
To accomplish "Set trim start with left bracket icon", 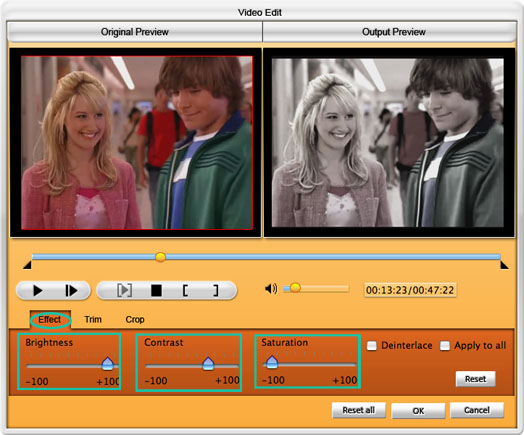I will click(185, 290).
